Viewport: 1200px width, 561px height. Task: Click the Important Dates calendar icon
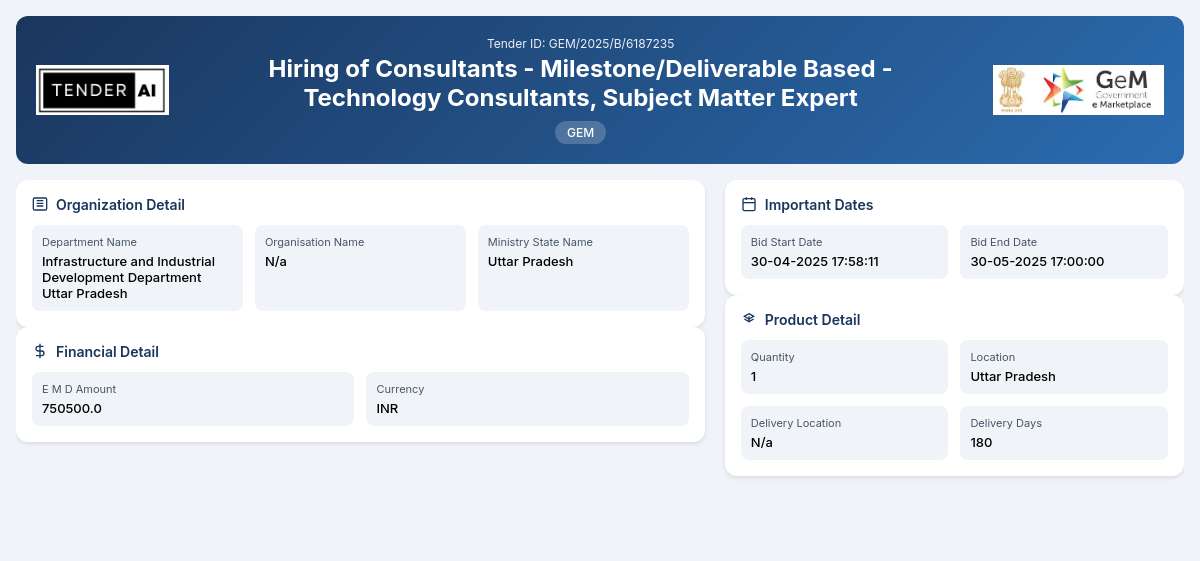pyautogui.click(x=749, y=204)
